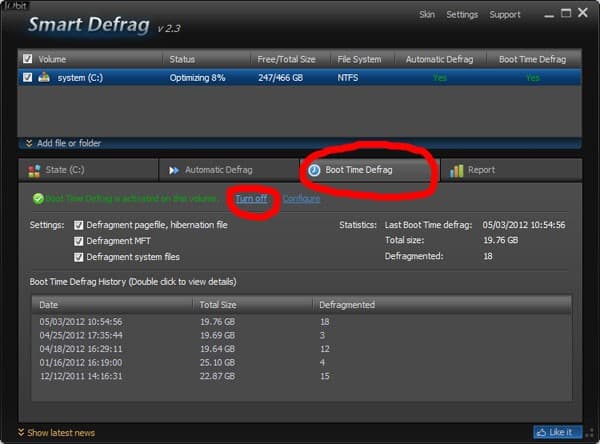
Task: Click the Turn off link
Action: click(x=251, y=199)
